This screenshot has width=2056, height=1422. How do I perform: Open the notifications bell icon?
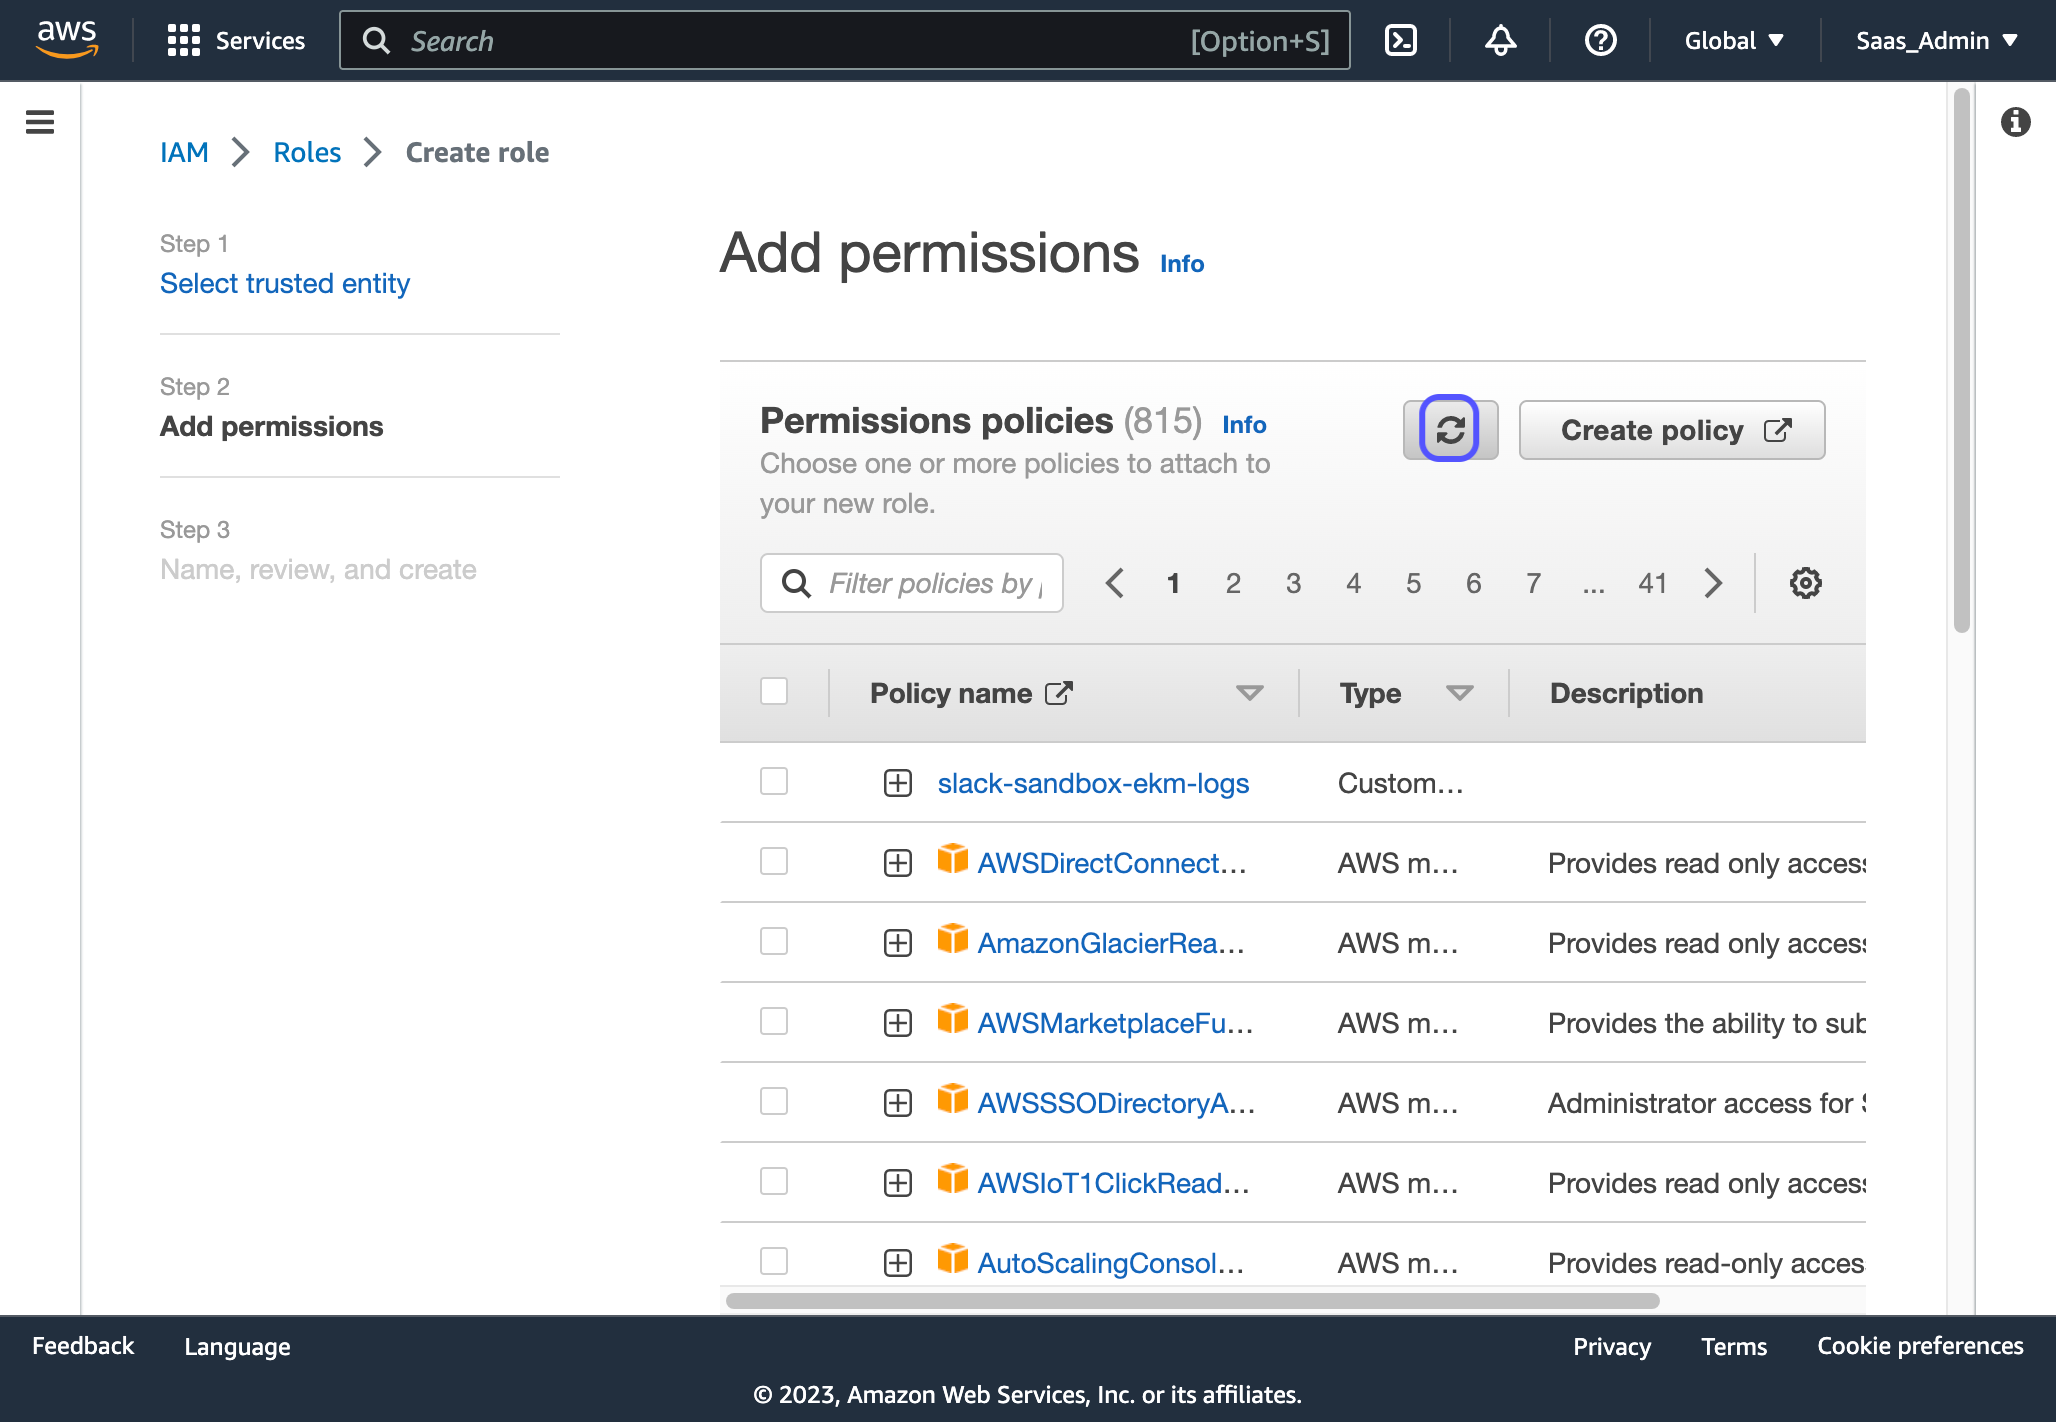click(x=1500, y=41)
